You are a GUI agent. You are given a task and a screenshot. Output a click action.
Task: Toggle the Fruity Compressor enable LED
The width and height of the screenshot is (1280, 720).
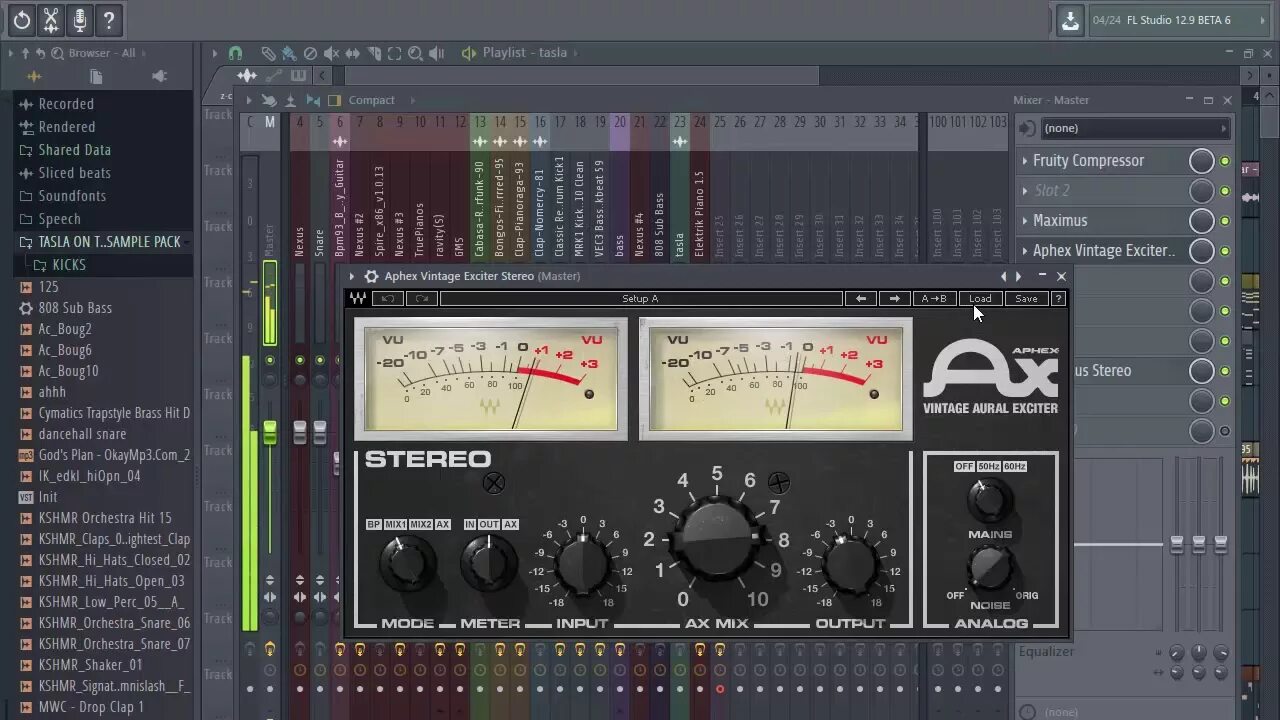pos(1224,161)
